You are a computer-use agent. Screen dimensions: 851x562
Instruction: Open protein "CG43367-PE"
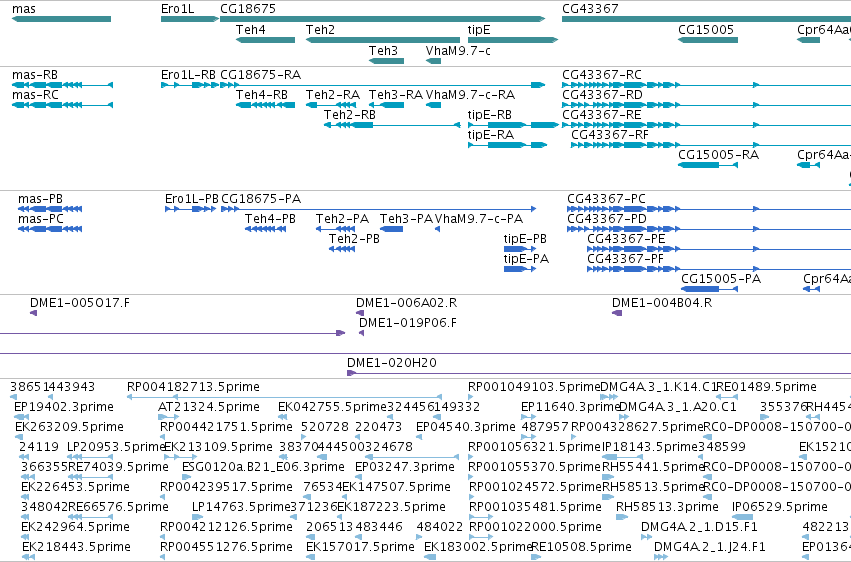[x=626, y=239]
